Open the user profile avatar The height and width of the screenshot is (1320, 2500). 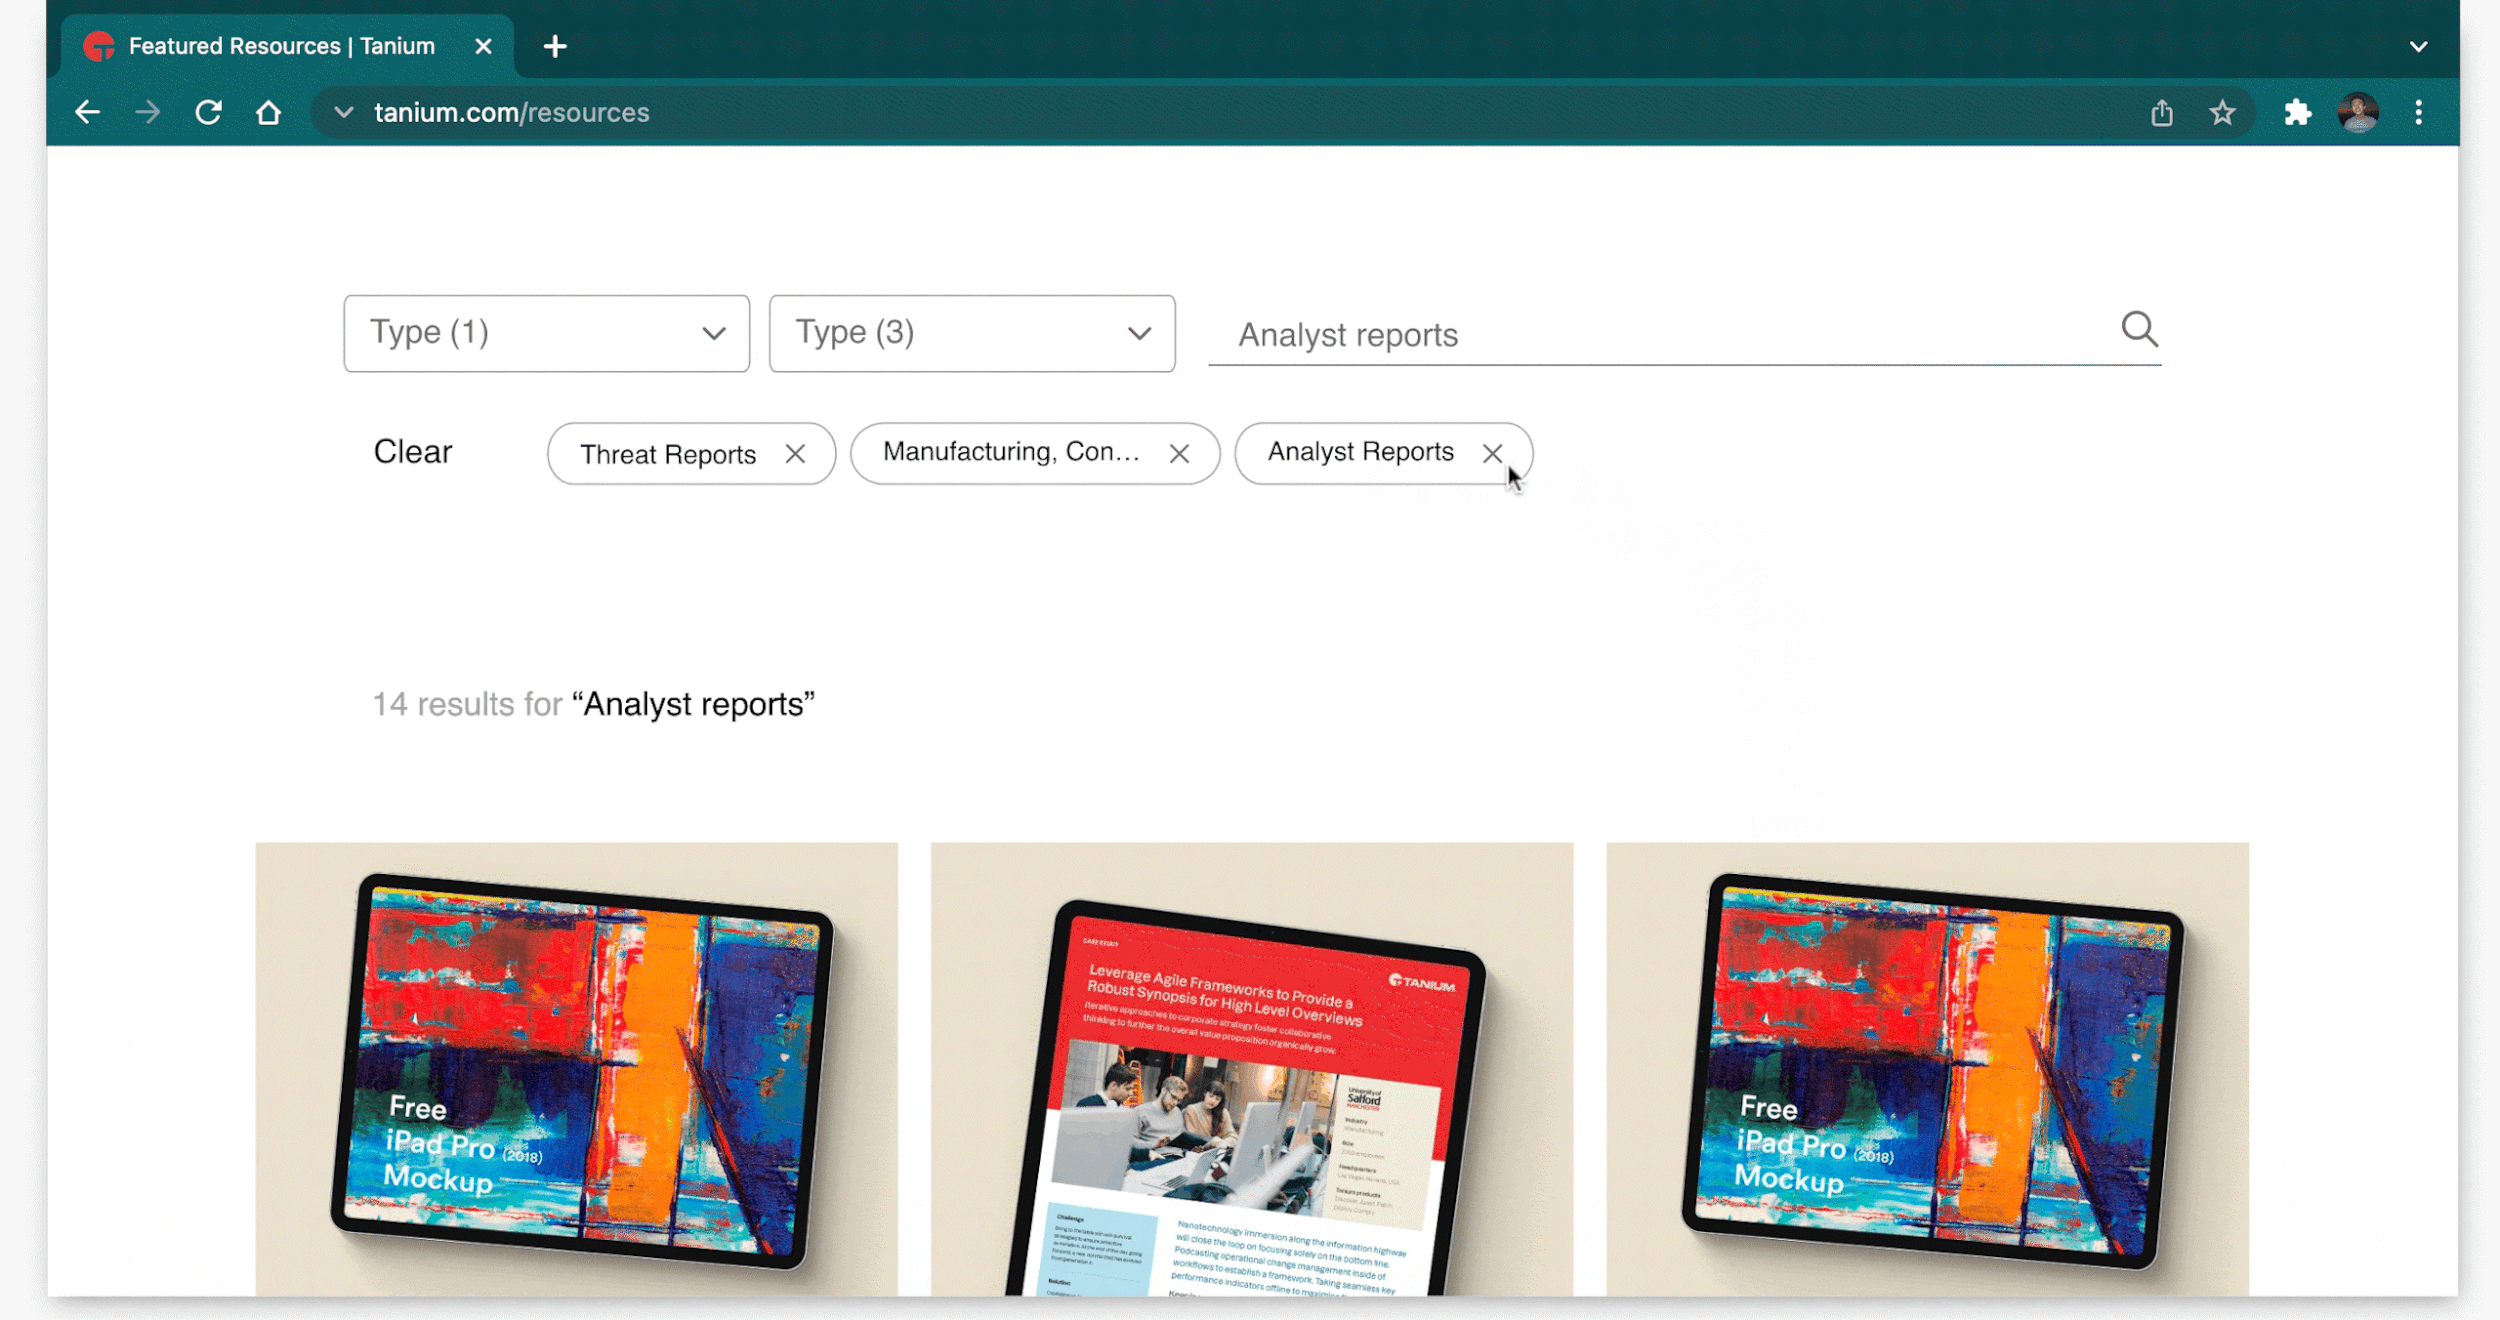pos(2357,112)
